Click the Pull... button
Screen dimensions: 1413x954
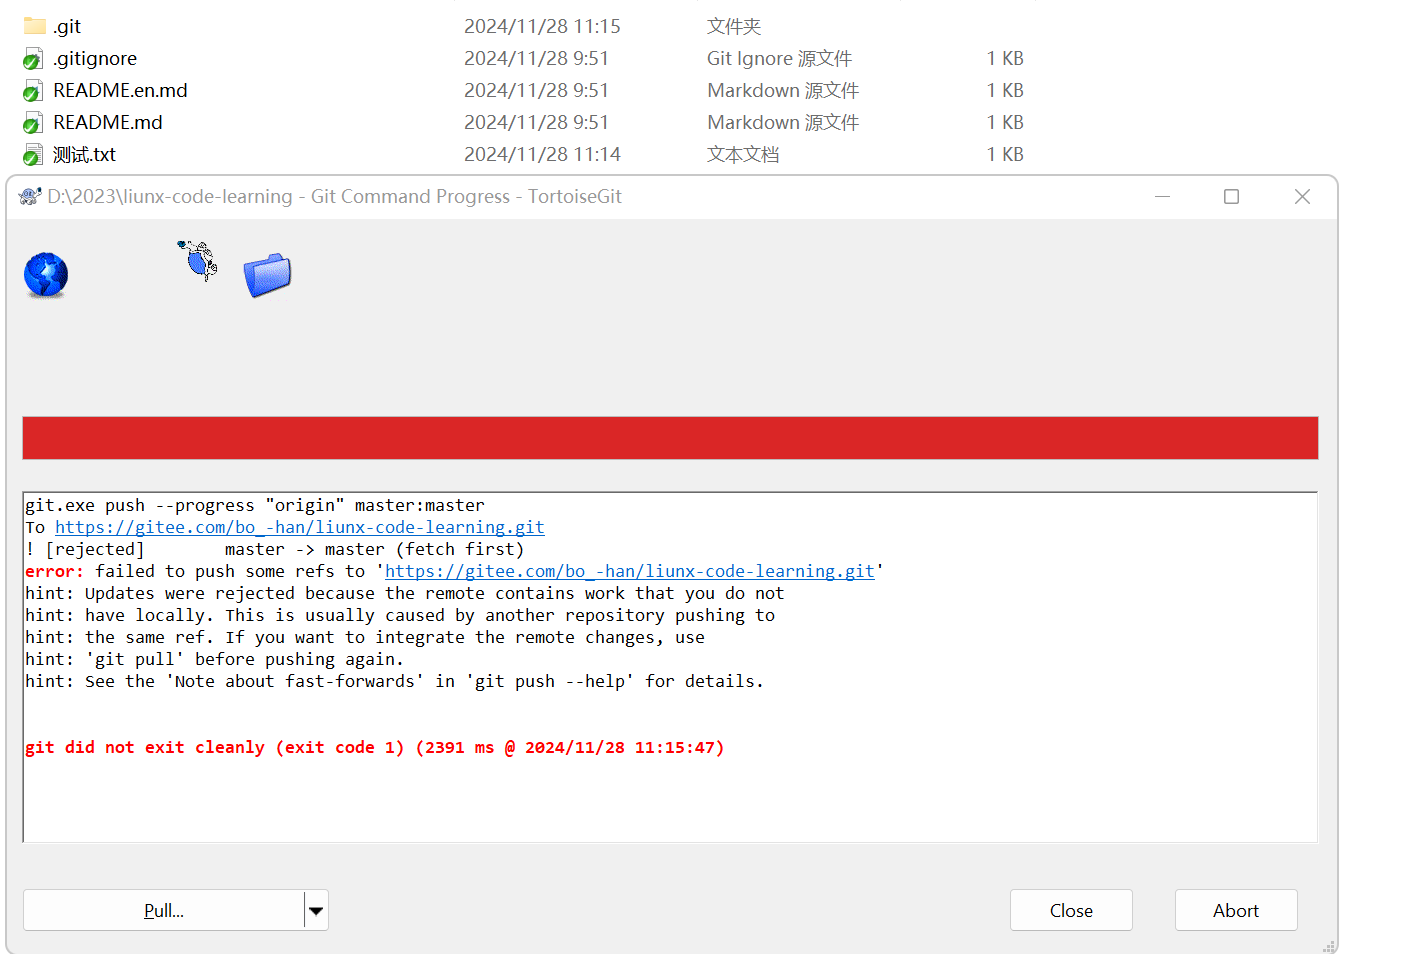[x=164, y=911]
